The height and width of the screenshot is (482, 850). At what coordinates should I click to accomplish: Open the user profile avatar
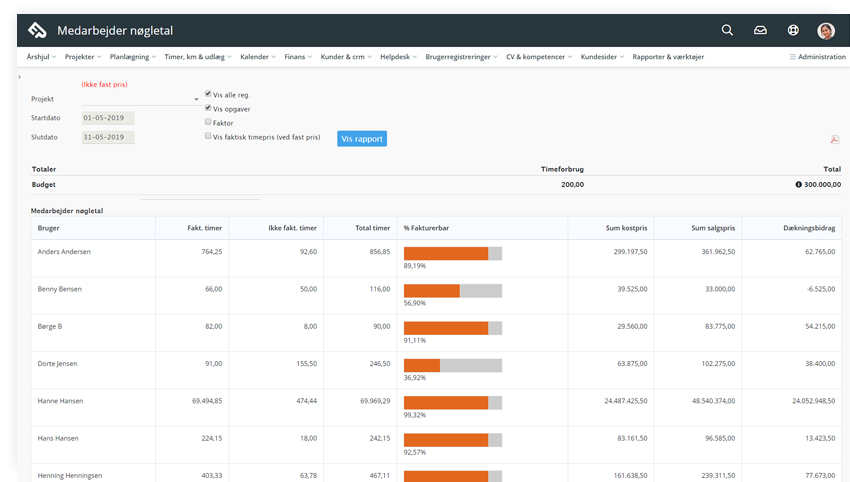pos(825,31)
